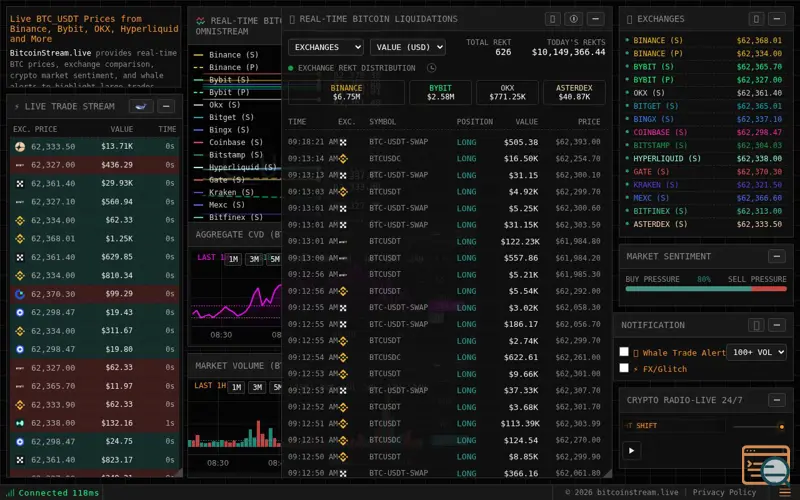Click the lightning icon beside Live Trade Stream title

[17, 107]
